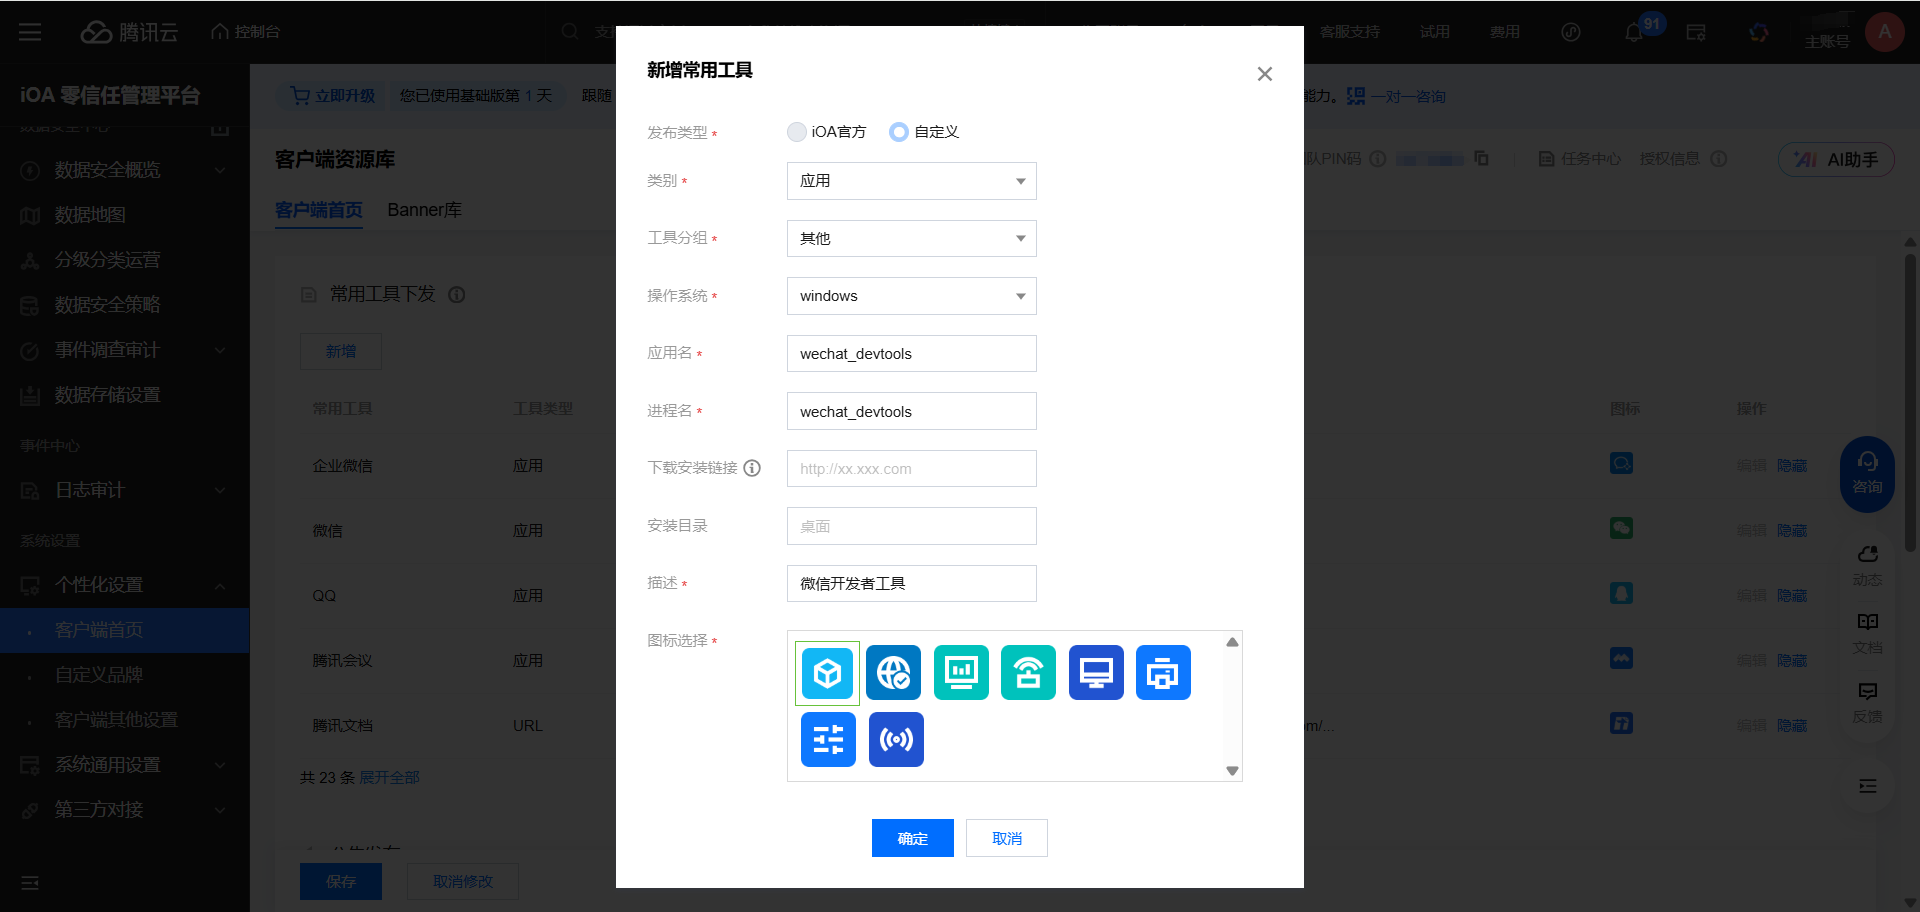Click the 腾讯会议 row icon
This screenshot has width=1920, height=912.
click(x=1621, y=659)
